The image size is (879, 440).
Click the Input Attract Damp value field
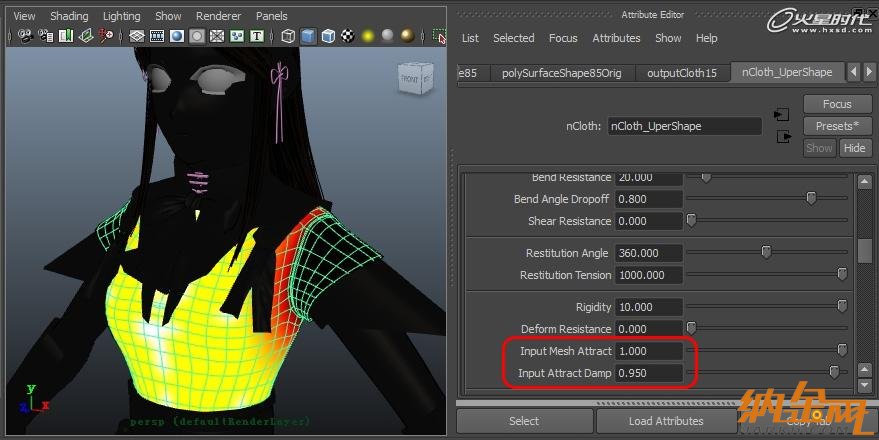pyautogui.click(x=649, y=373)
